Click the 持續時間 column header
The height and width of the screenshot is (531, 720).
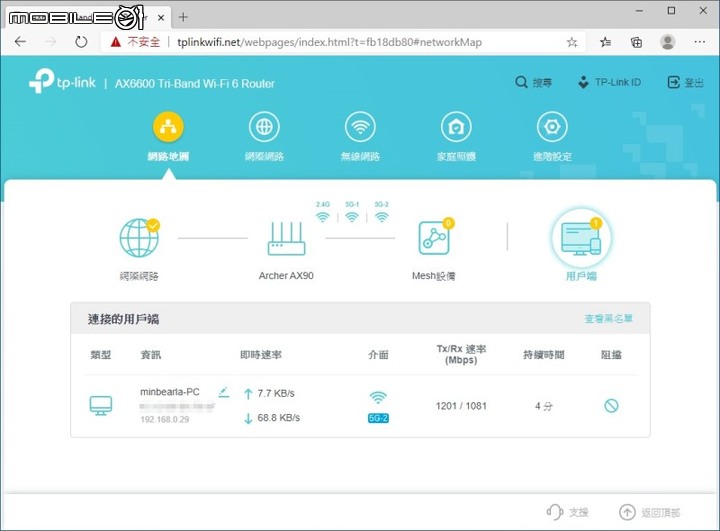click(x=544, y=355)
